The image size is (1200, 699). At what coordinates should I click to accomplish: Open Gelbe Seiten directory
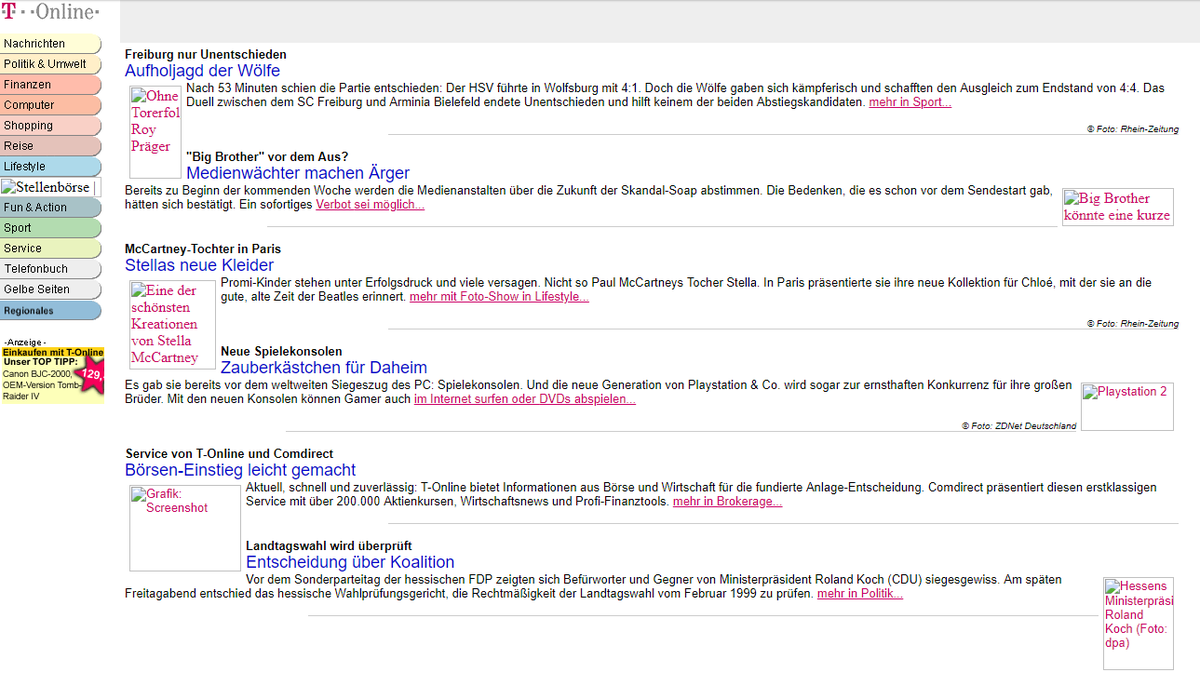[x=51, y=290]
